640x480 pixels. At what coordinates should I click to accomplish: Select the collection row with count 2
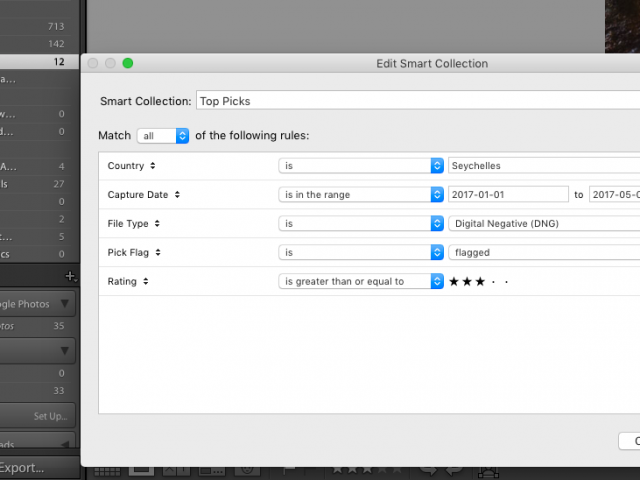click(39, 219)
